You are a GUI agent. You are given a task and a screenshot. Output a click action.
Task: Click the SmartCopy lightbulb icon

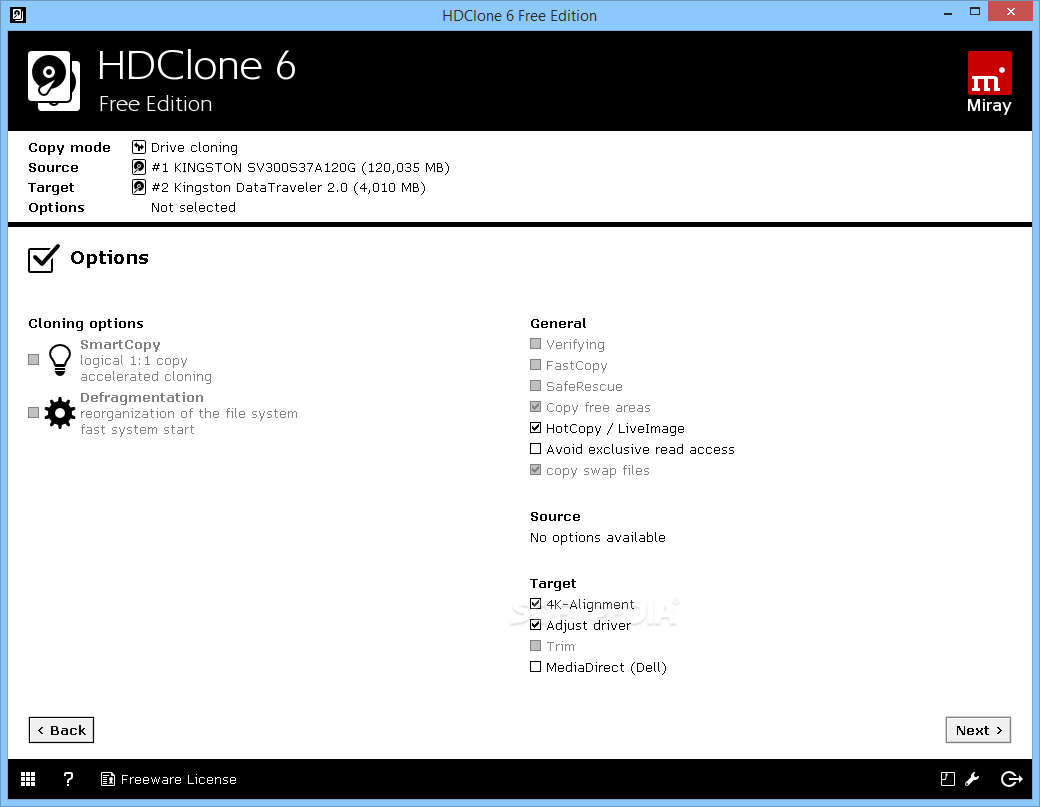(60, 360)
